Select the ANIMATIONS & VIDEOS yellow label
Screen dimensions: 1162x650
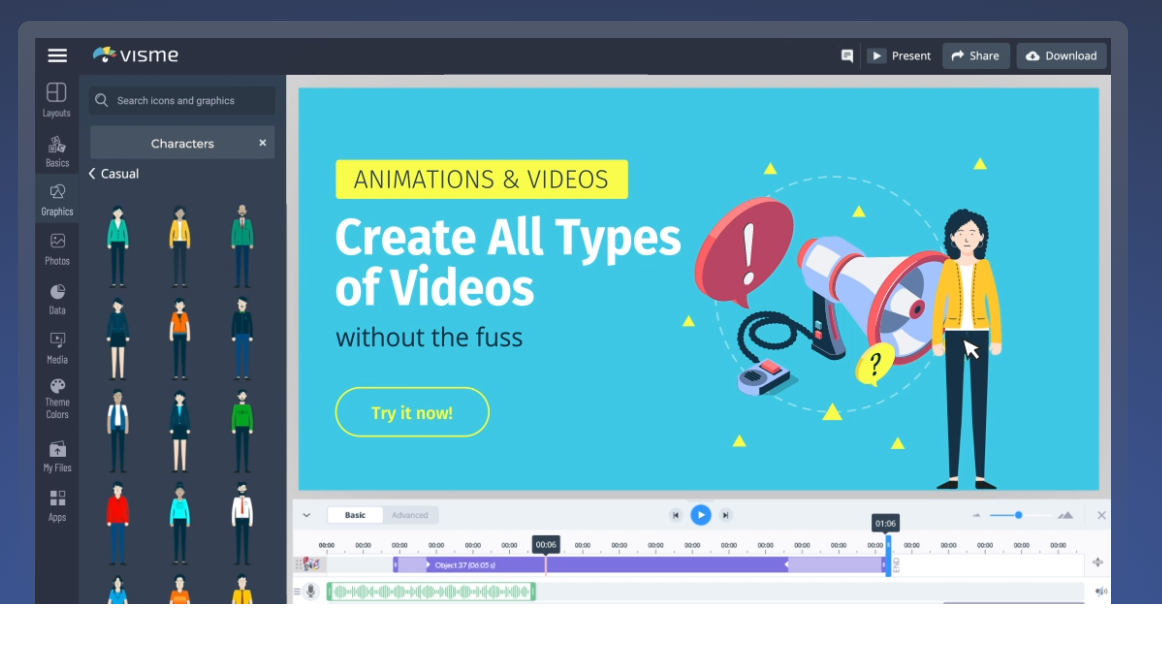tap(482, 179)
